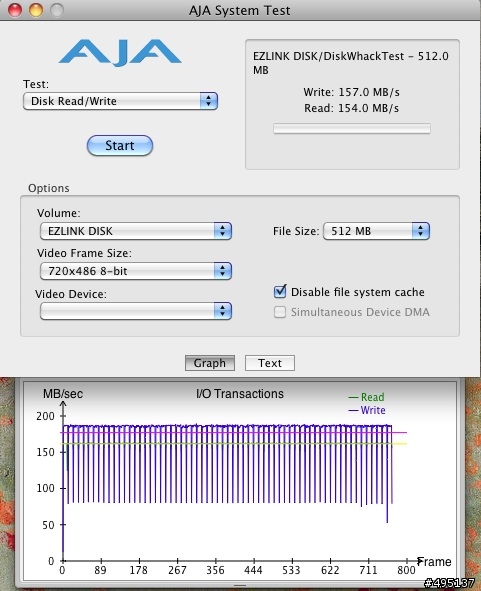
Task: Switch to the Text tab
Action: click(x=270, y=363)
